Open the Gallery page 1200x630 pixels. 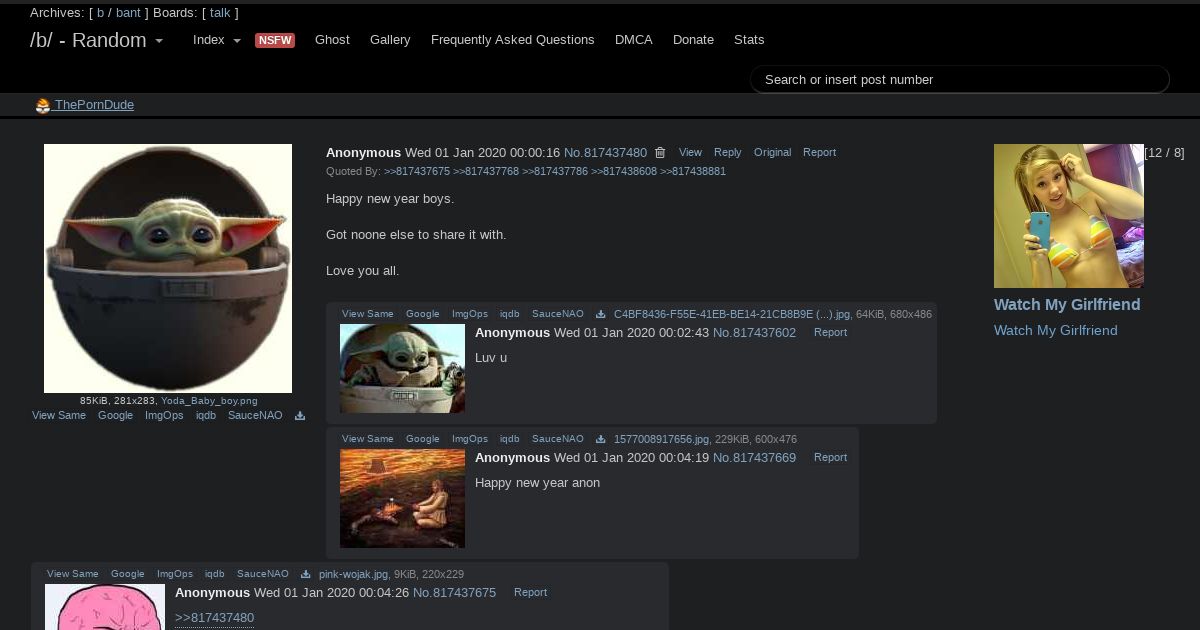(390, 40)
